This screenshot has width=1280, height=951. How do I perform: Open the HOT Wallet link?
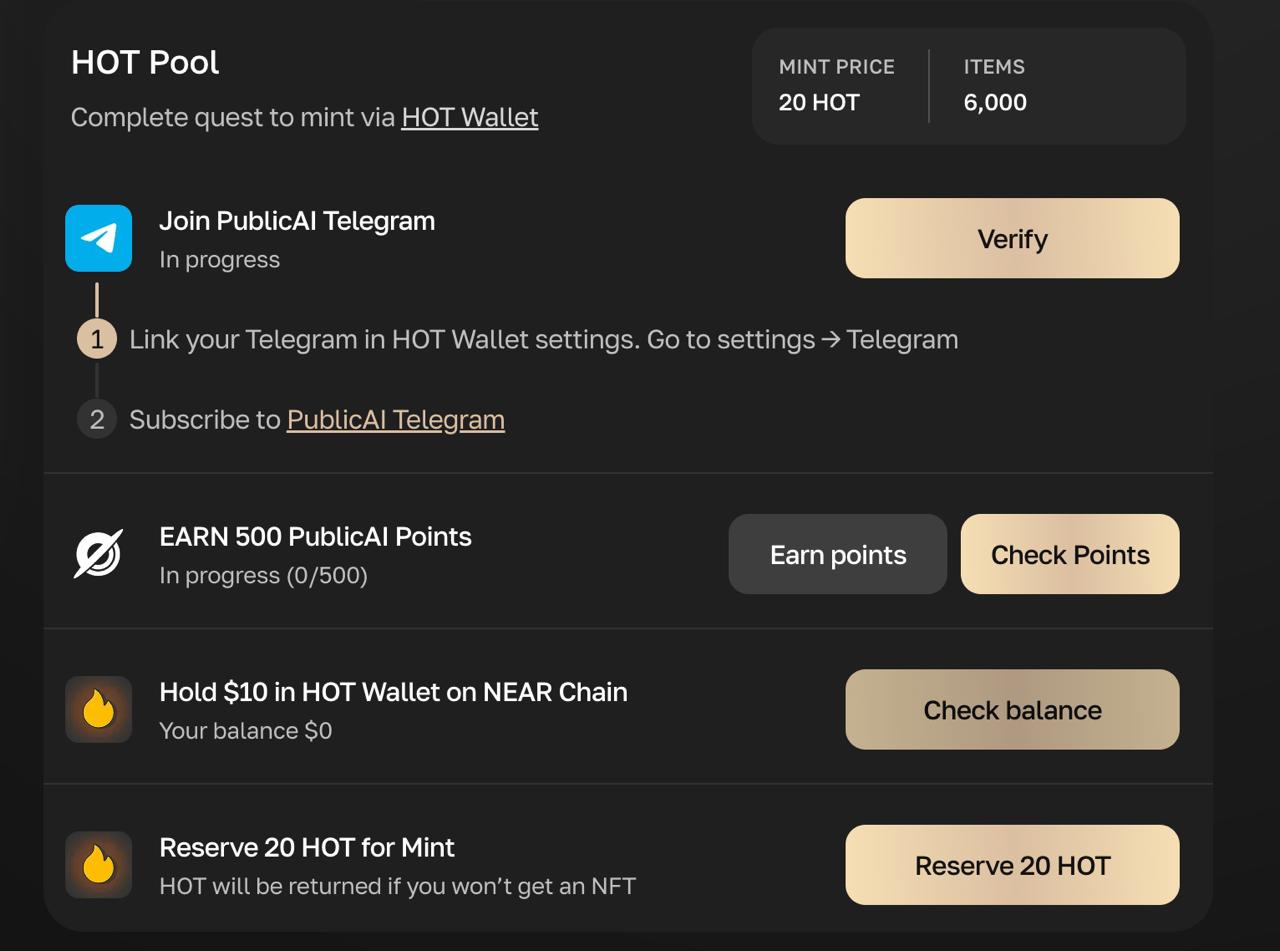(470, 117)
